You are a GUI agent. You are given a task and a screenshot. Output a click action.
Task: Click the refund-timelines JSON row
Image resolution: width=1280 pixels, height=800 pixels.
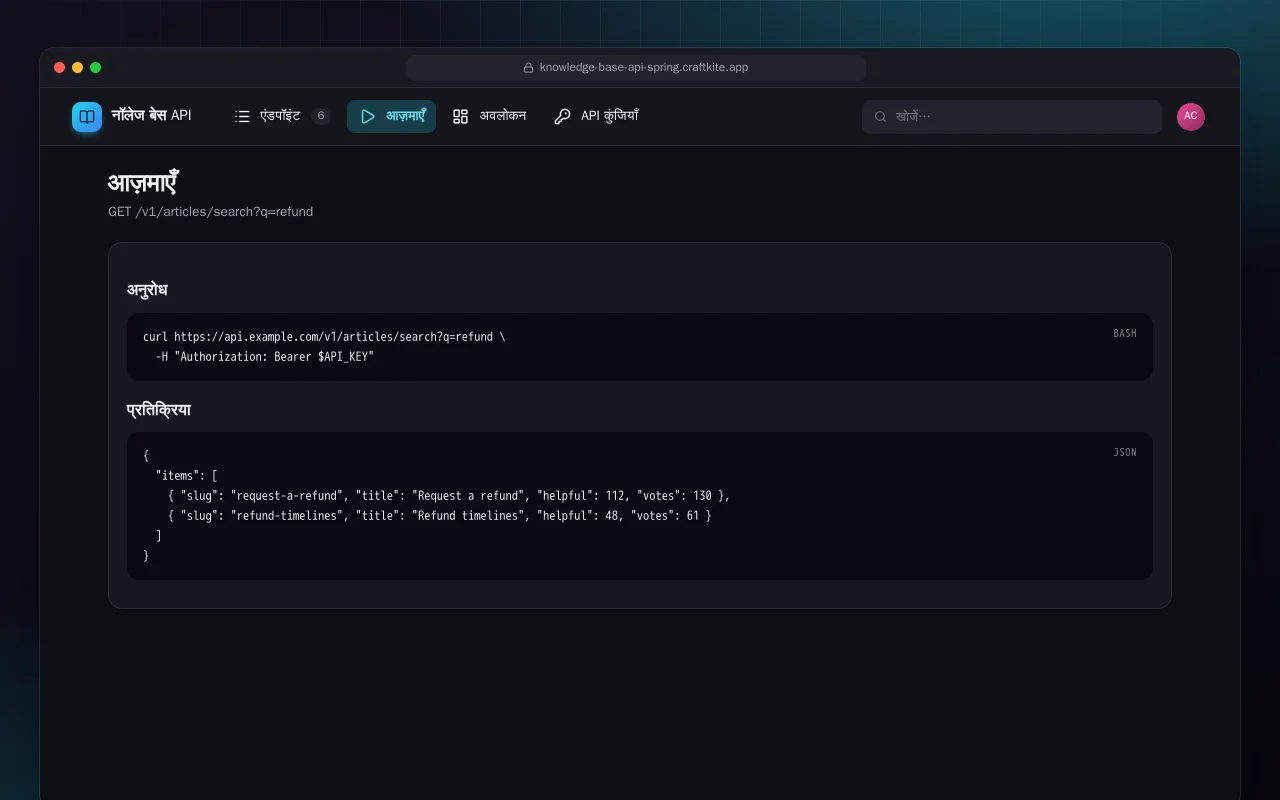(x=440, y=516)
